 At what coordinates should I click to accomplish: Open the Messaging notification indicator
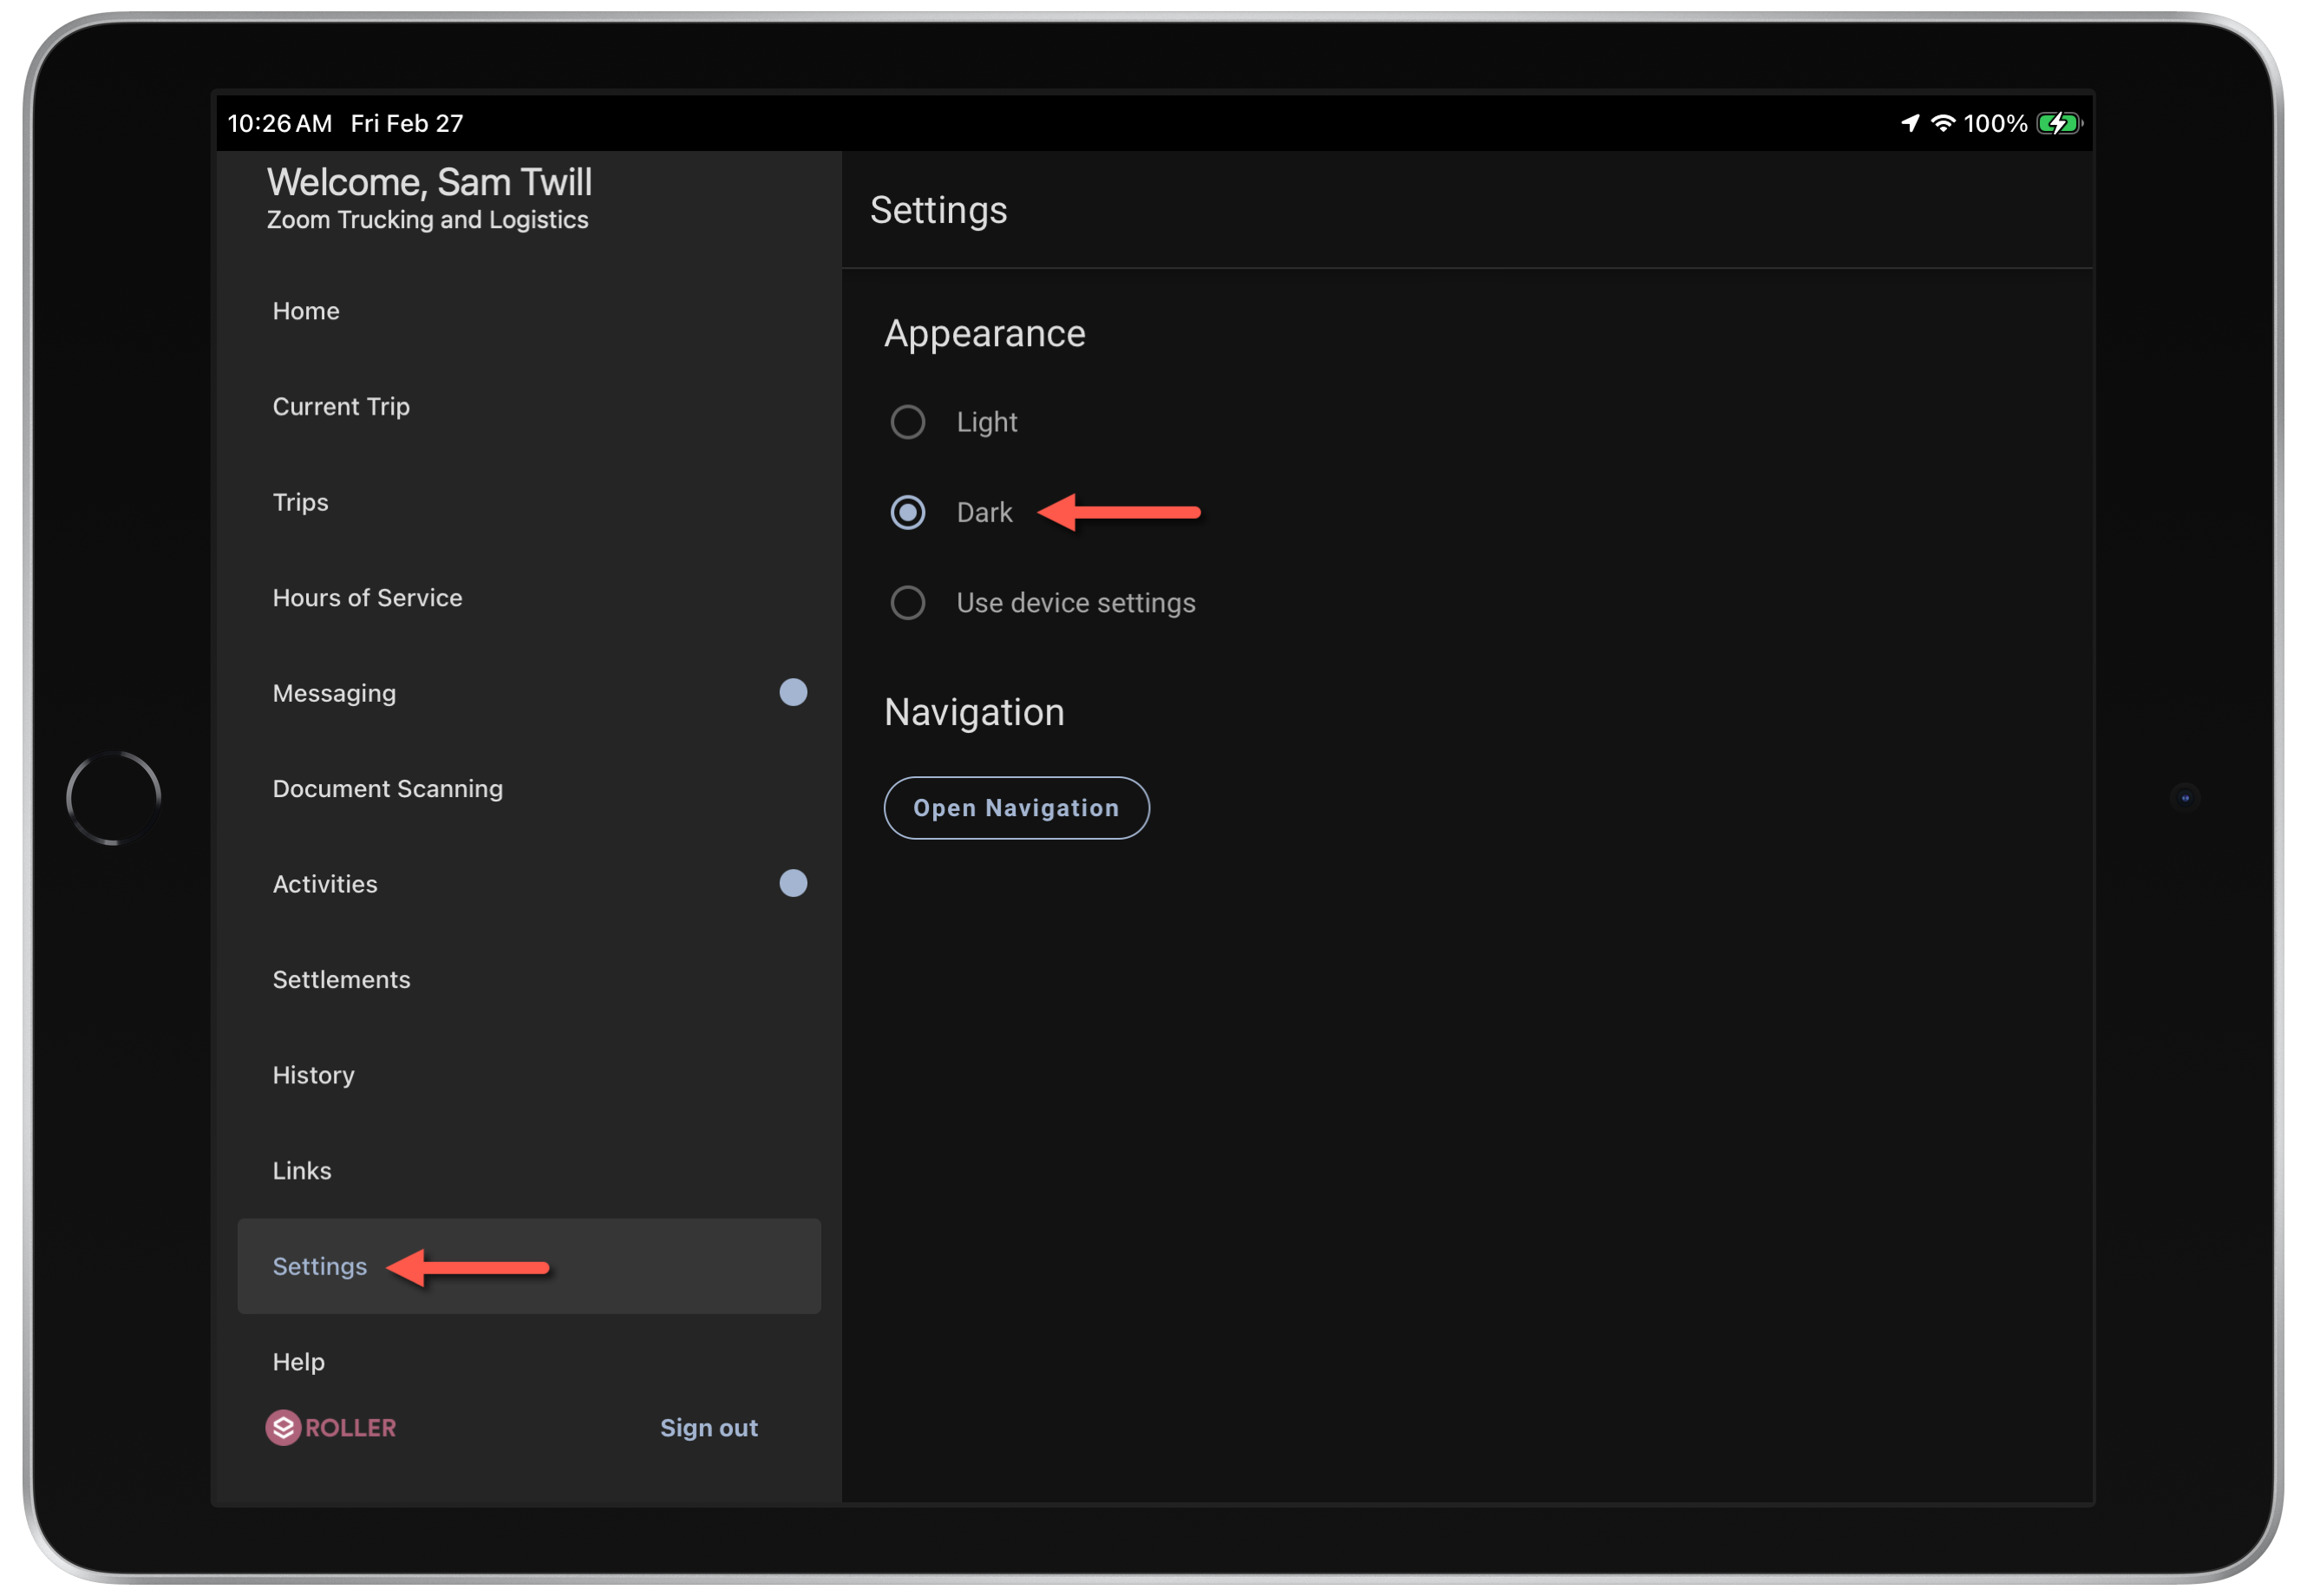point(793,692)
